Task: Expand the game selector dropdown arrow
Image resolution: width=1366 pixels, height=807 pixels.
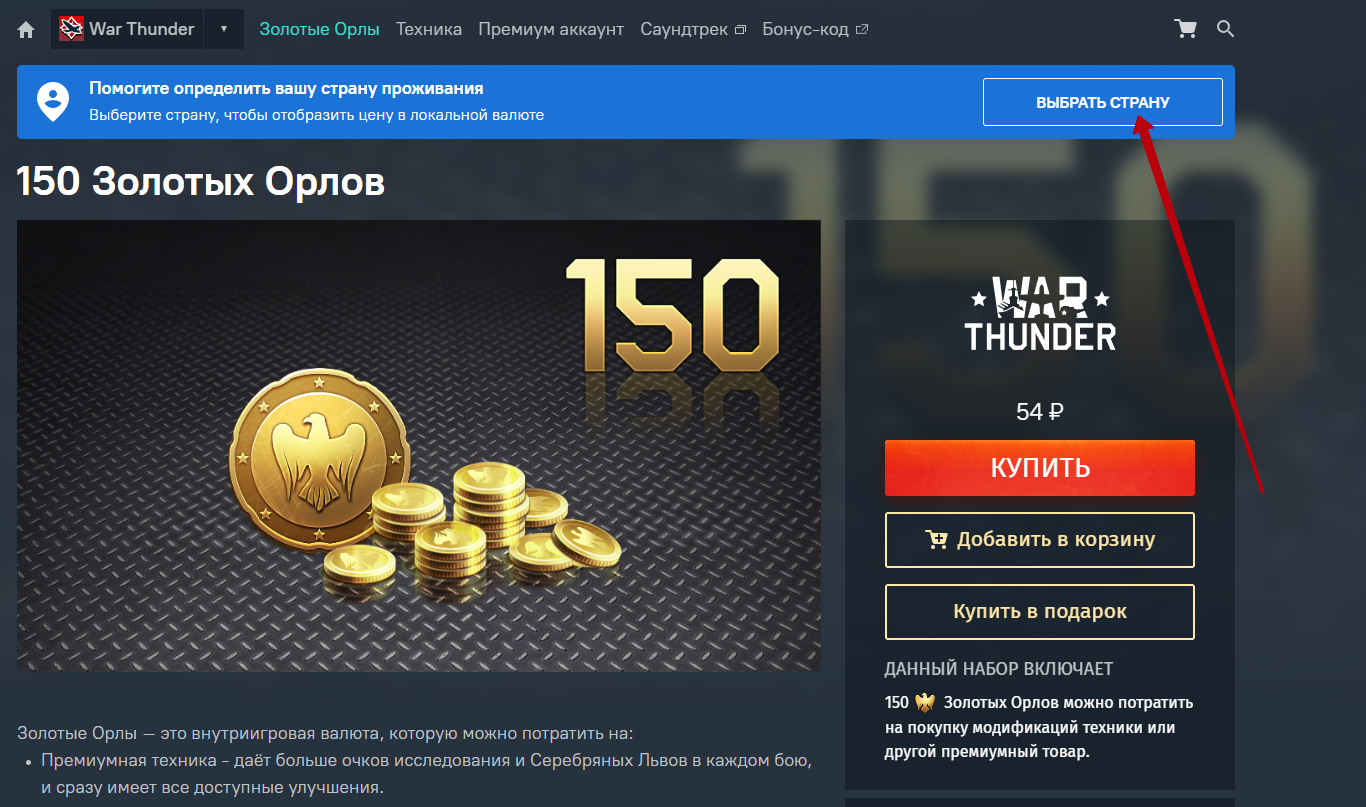Action: [224, 29]
